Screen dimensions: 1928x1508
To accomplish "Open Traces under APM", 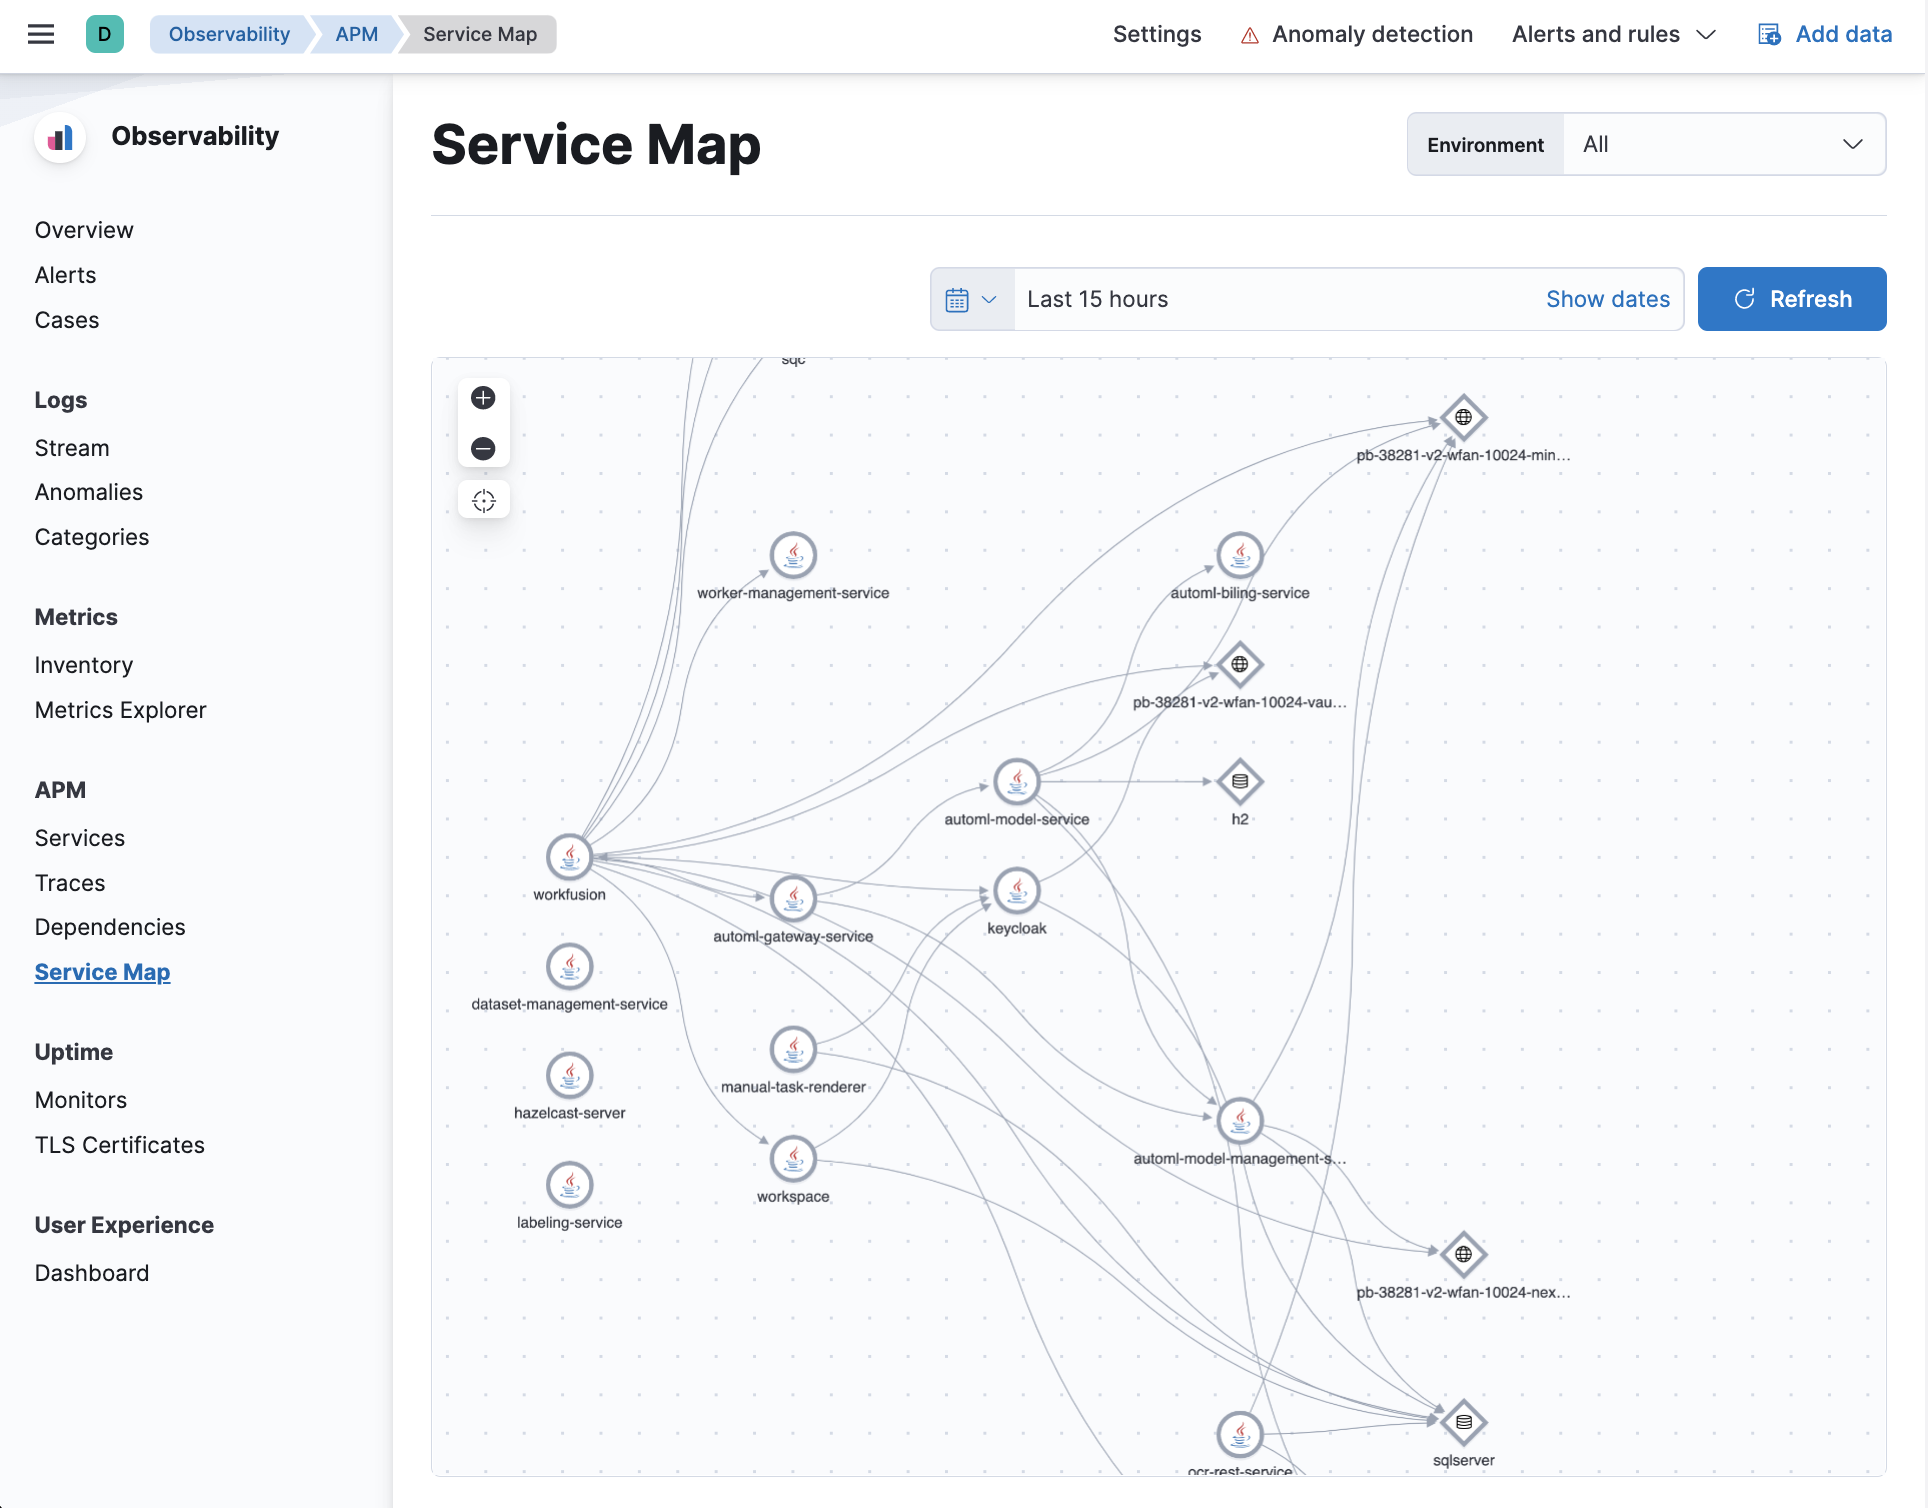I will click(x=70, y=883).
